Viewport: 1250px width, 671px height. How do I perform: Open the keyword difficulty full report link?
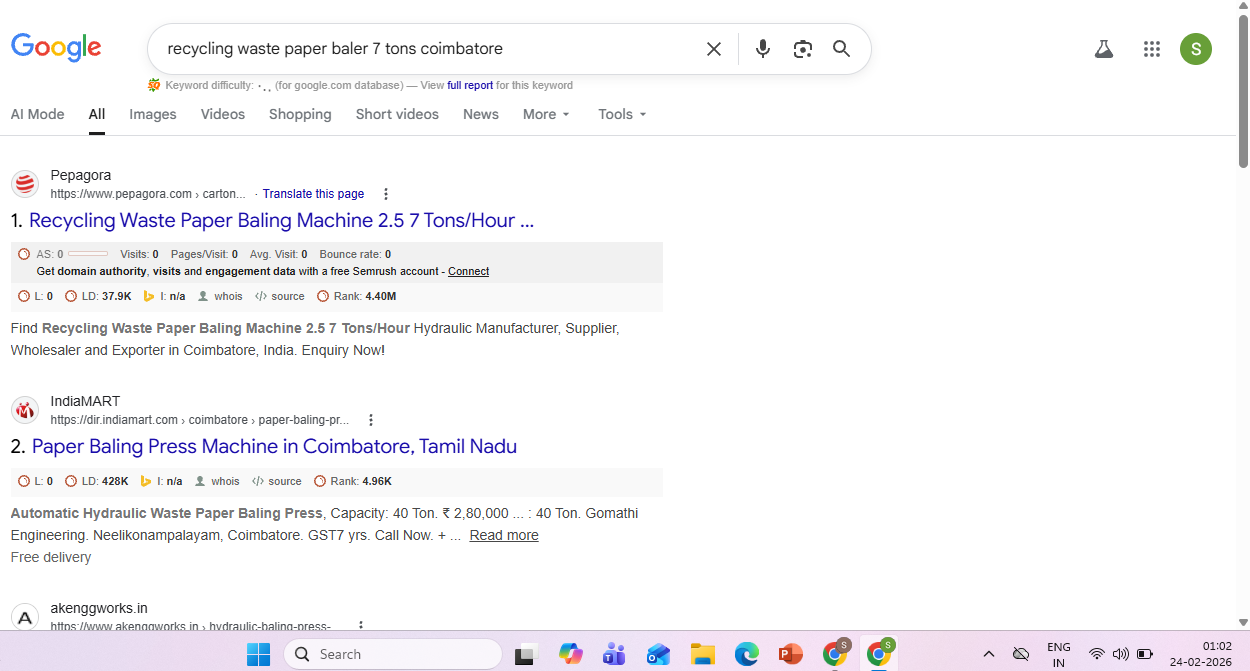pos(470,85)
